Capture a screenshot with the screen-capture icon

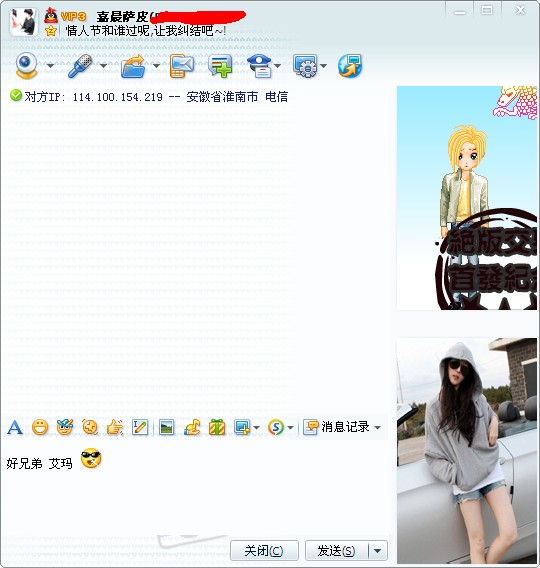click(x=242, y=427)
